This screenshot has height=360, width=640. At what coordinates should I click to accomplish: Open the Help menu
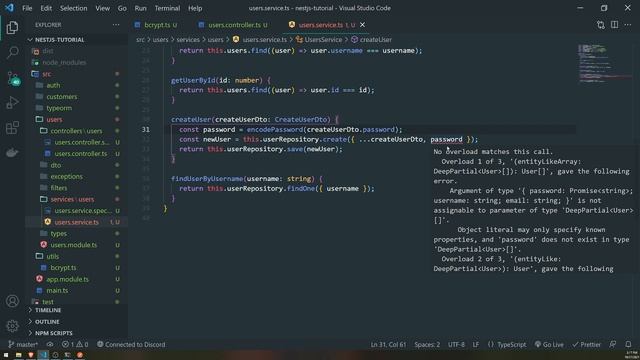tap(195, 8)
